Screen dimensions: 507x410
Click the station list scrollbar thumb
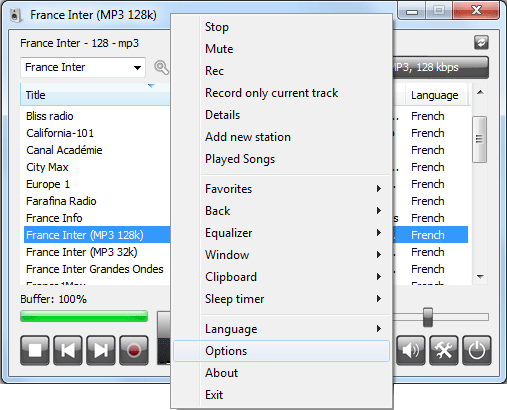click(480, 139)
